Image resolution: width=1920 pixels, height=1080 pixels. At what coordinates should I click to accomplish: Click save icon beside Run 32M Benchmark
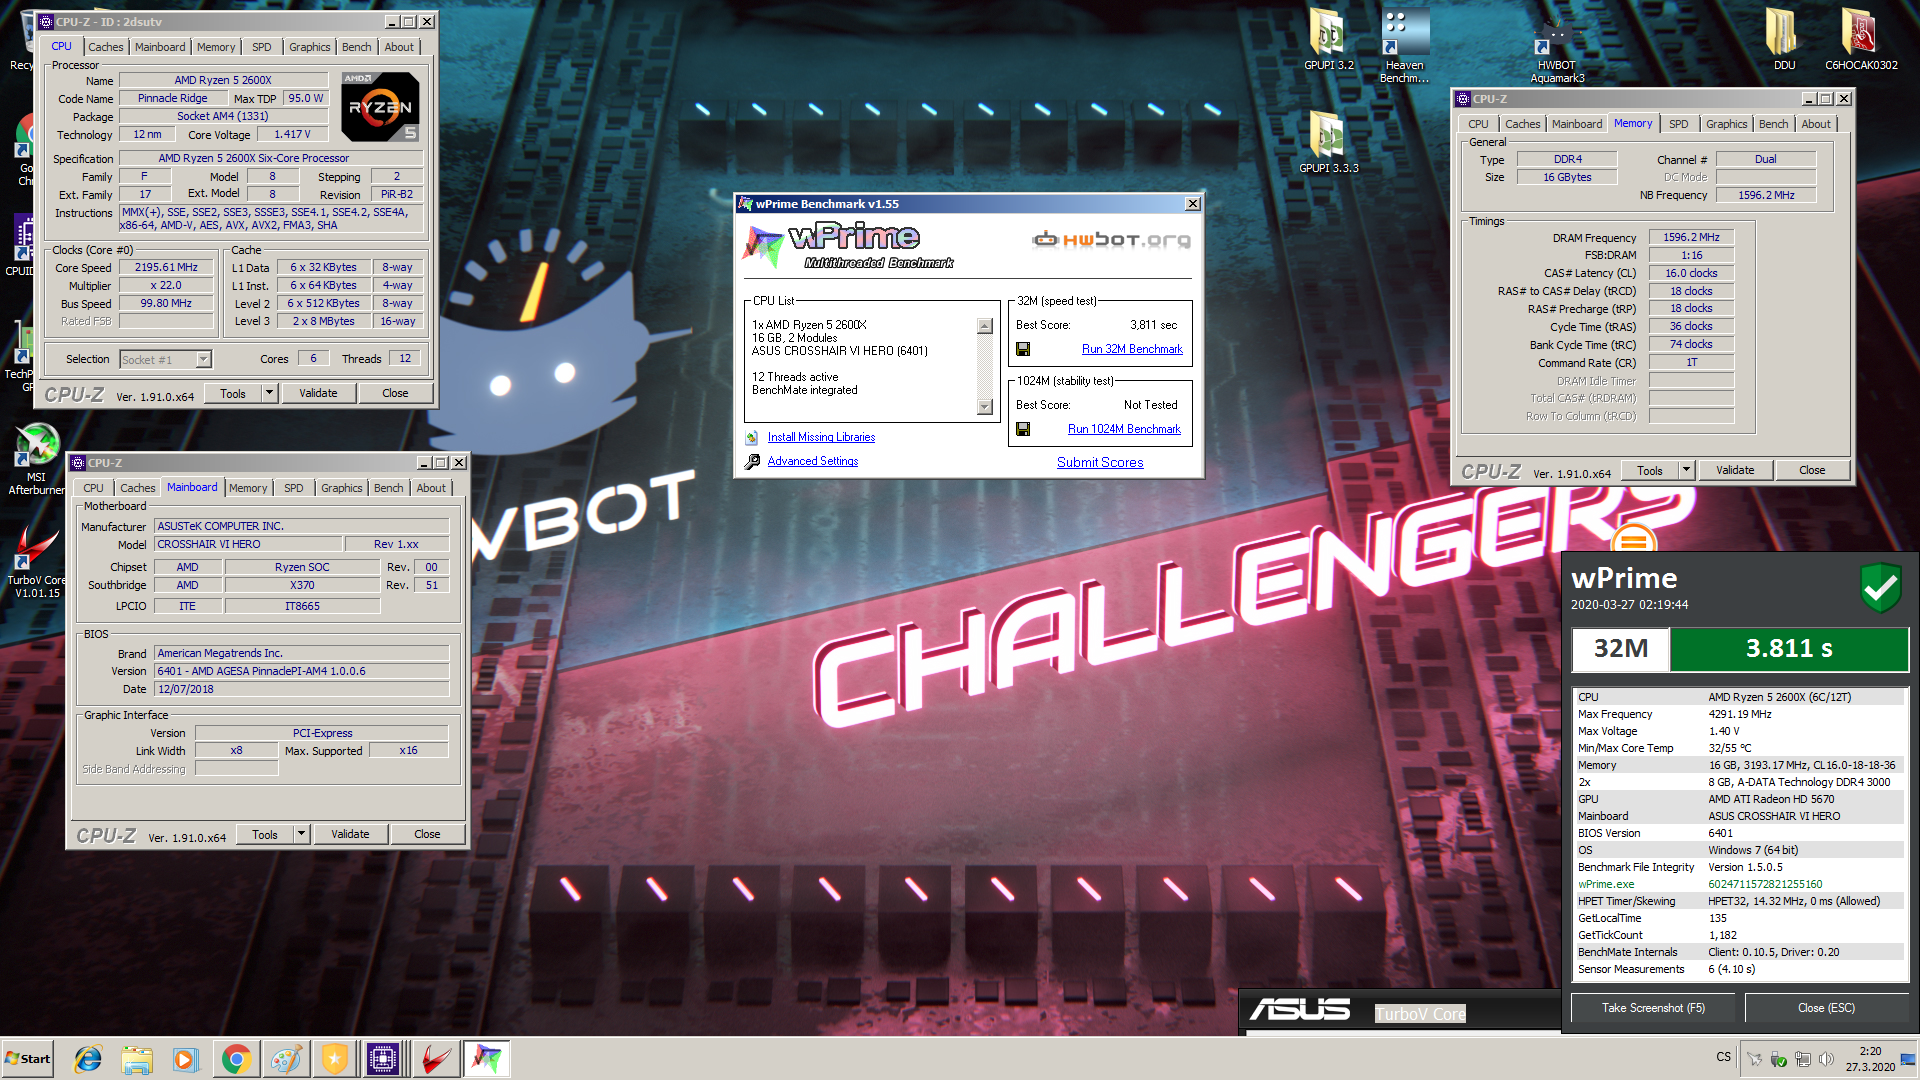[1023, 349]
